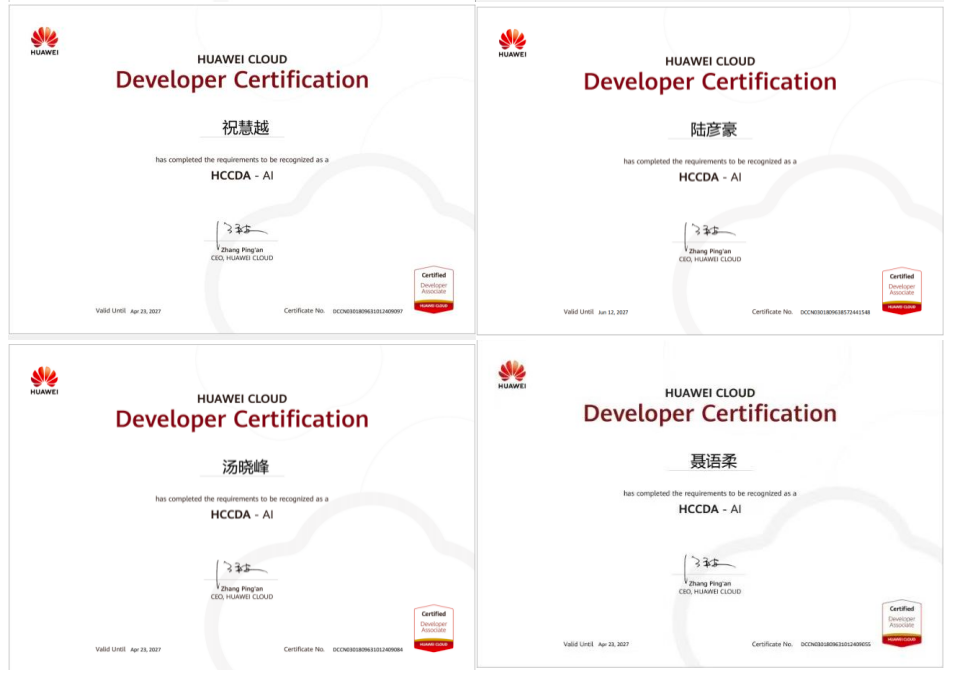Viewport: 956px width, 676px height.
Task: Click 'Developer Certification' title on 陆彦豪's certificate
Action: pyautogui.click(x=710, y=82)
